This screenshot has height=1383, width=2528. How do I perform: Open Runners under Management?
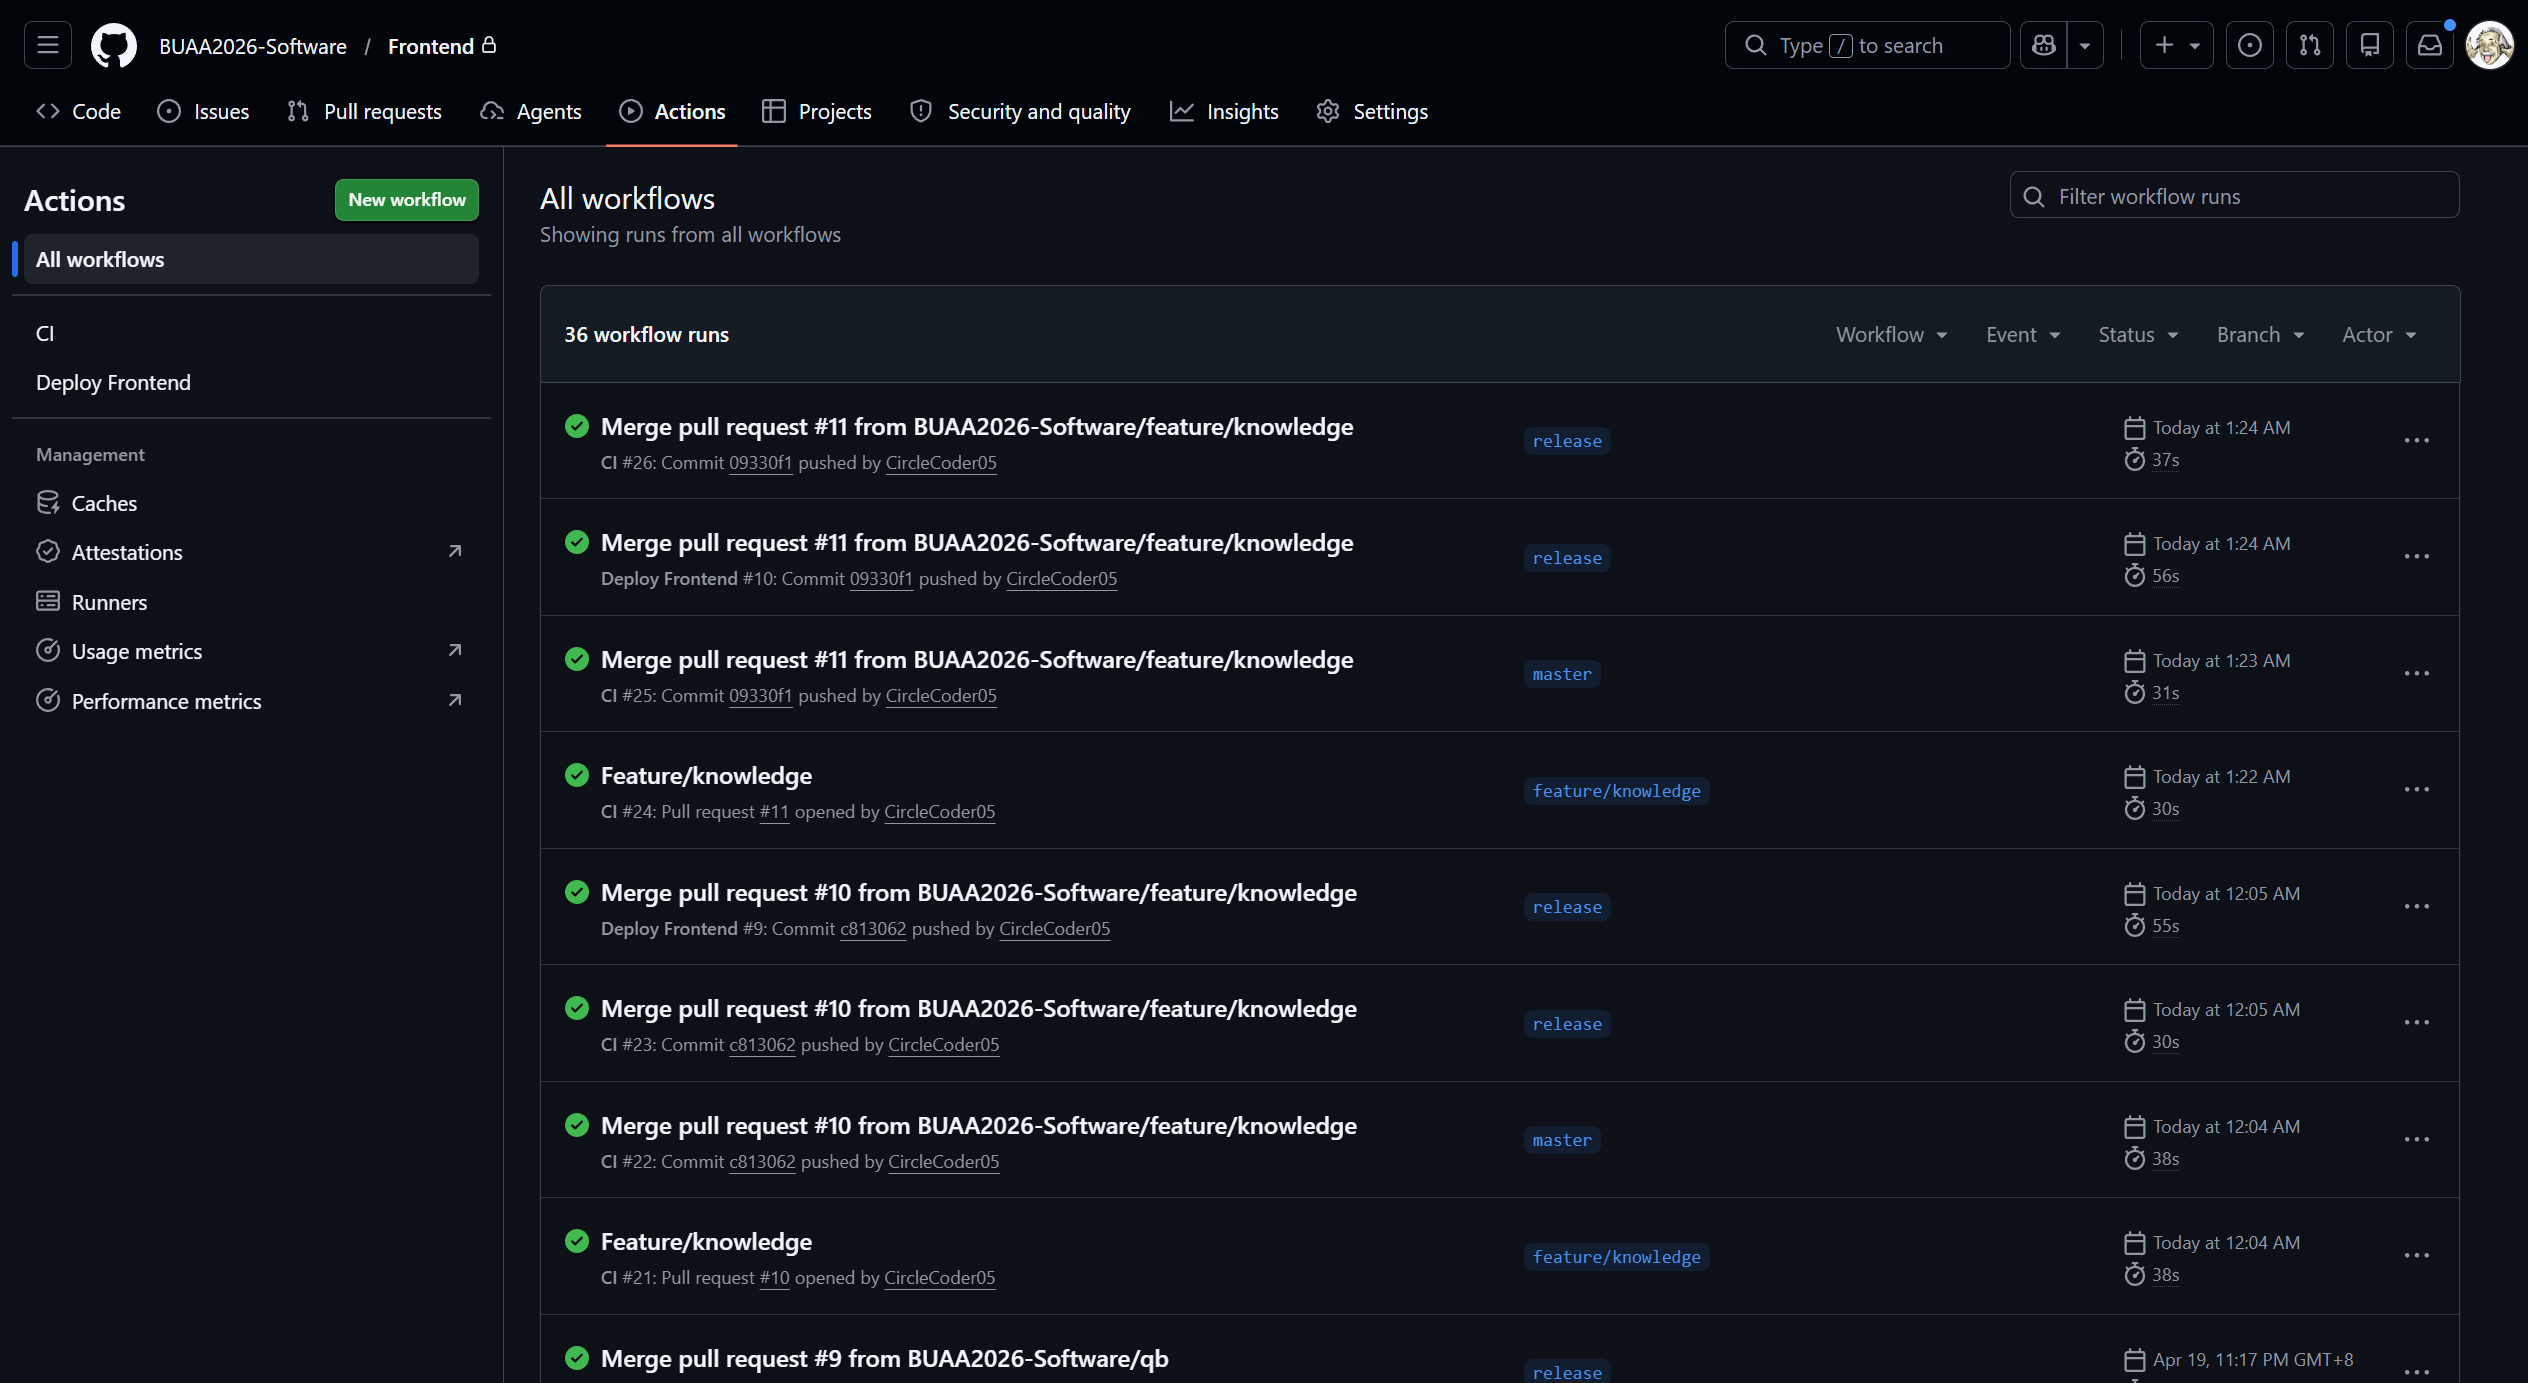251,602
